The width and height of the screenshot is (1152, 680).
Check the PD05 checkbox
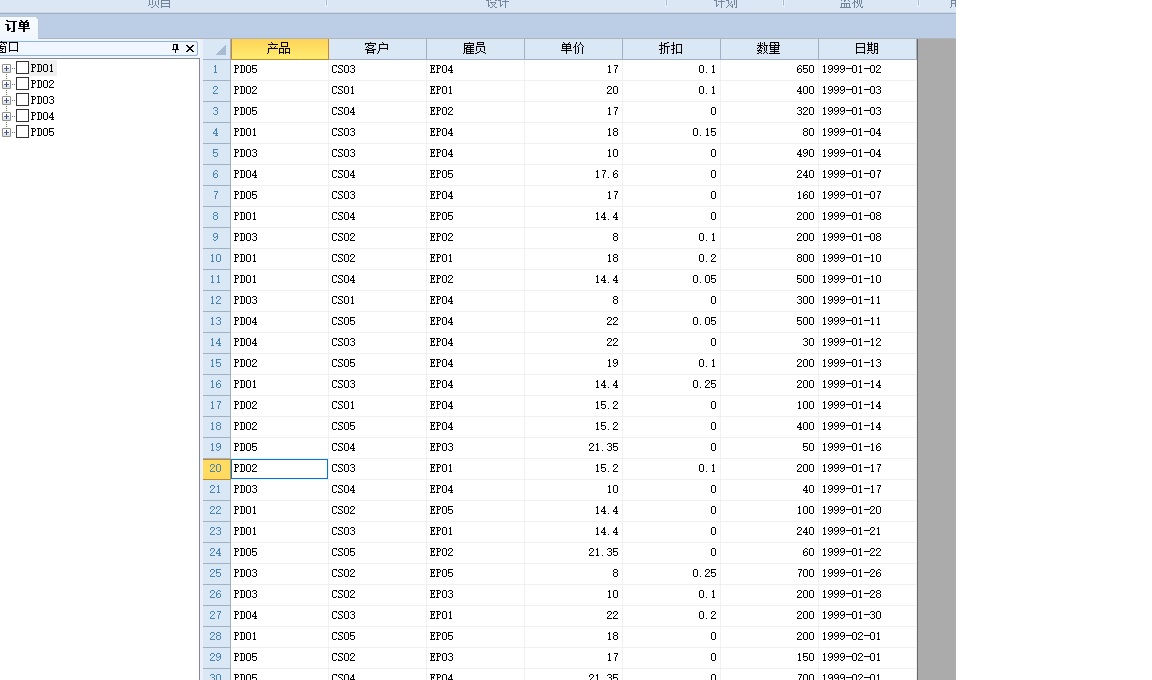tap(23, 132)
